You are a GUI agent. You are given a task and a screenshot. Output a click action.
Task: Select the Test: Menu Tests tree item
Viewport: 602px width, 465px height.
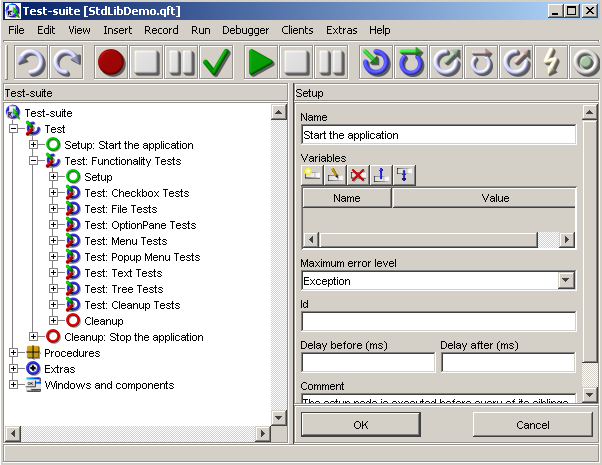click(x=125, y=241)
